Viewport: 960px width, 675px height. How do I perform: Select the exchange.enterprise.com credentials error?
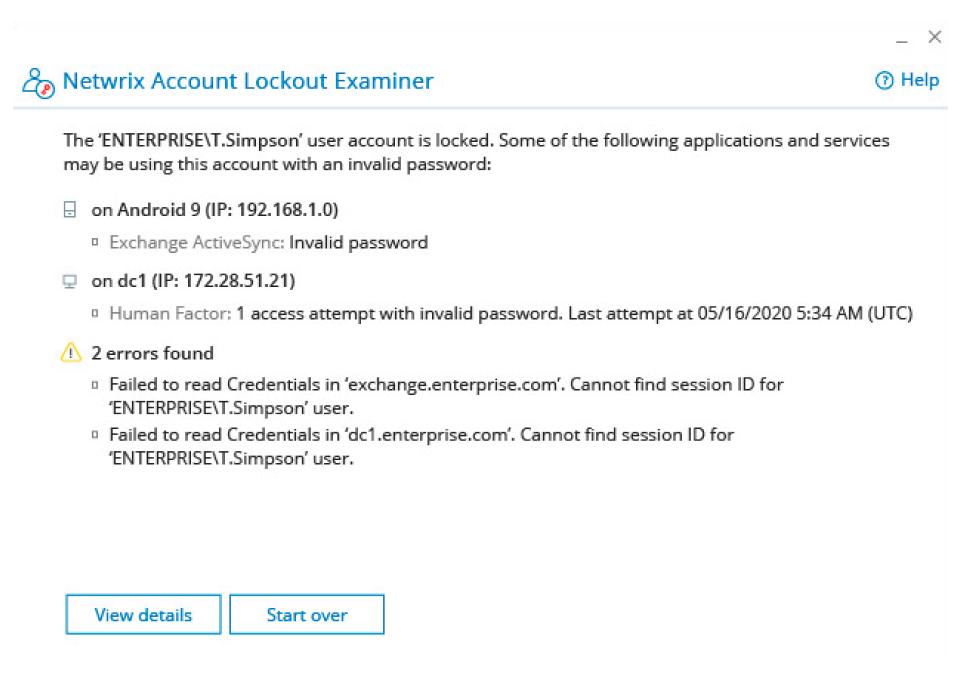coord(446,396)
